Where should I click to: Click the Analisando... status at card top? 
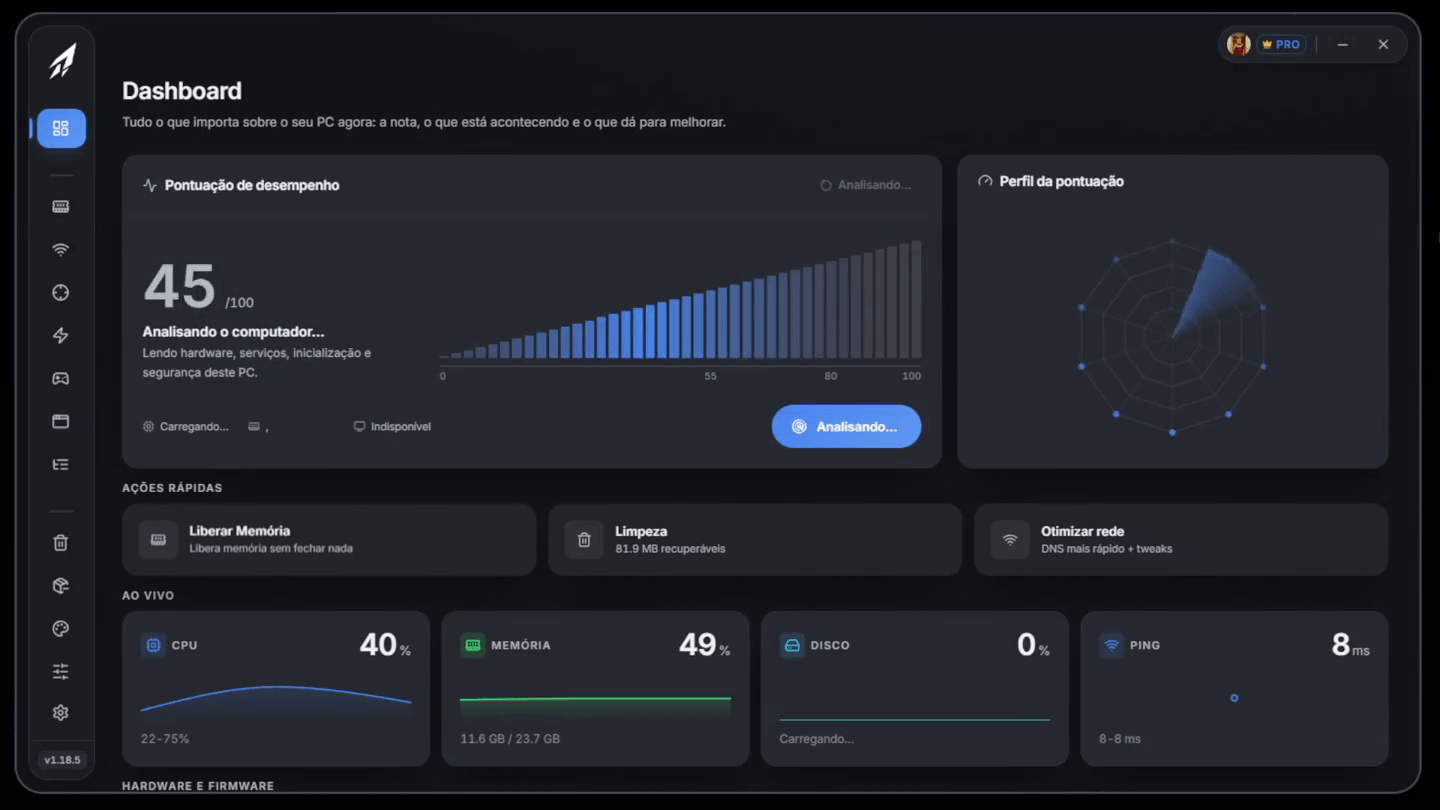pyautogui.click(x=866, y=185)
